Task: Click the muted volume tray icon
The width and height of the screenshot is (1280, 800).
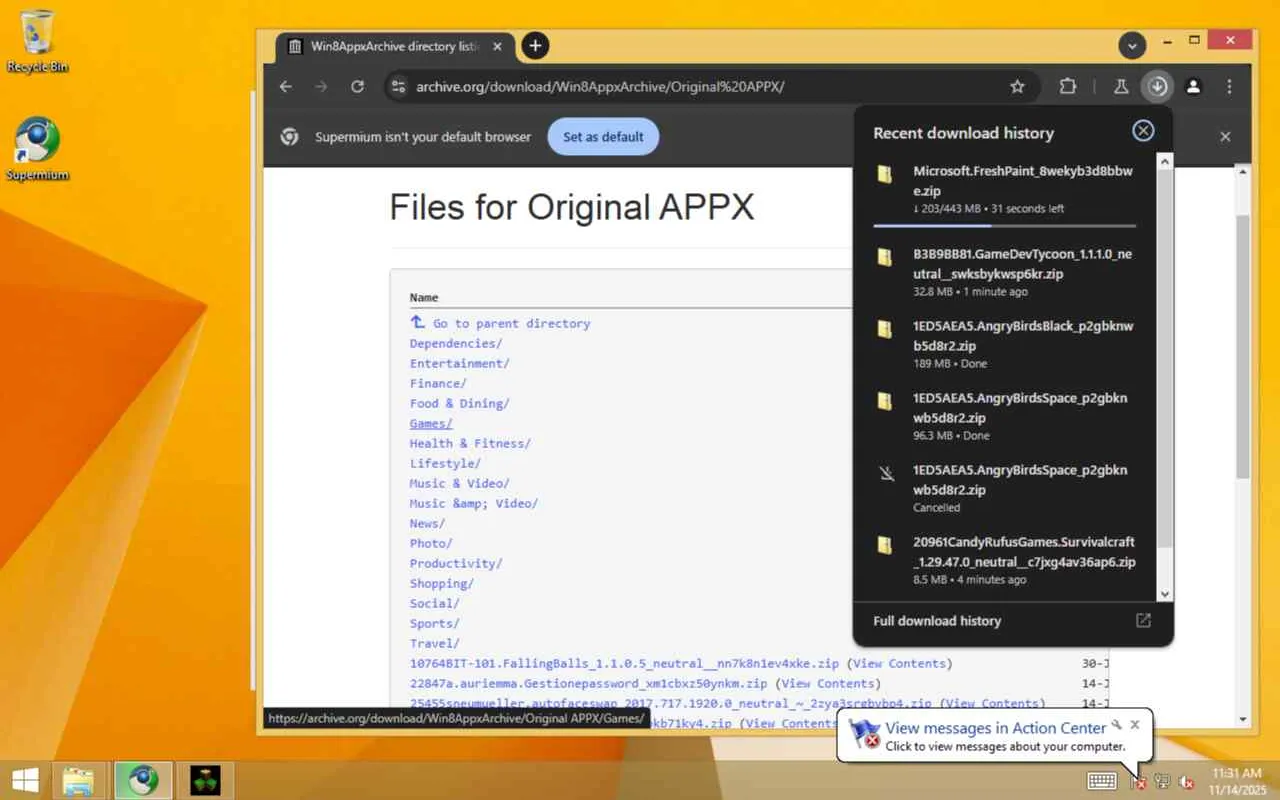Action: coord(1186,781)
